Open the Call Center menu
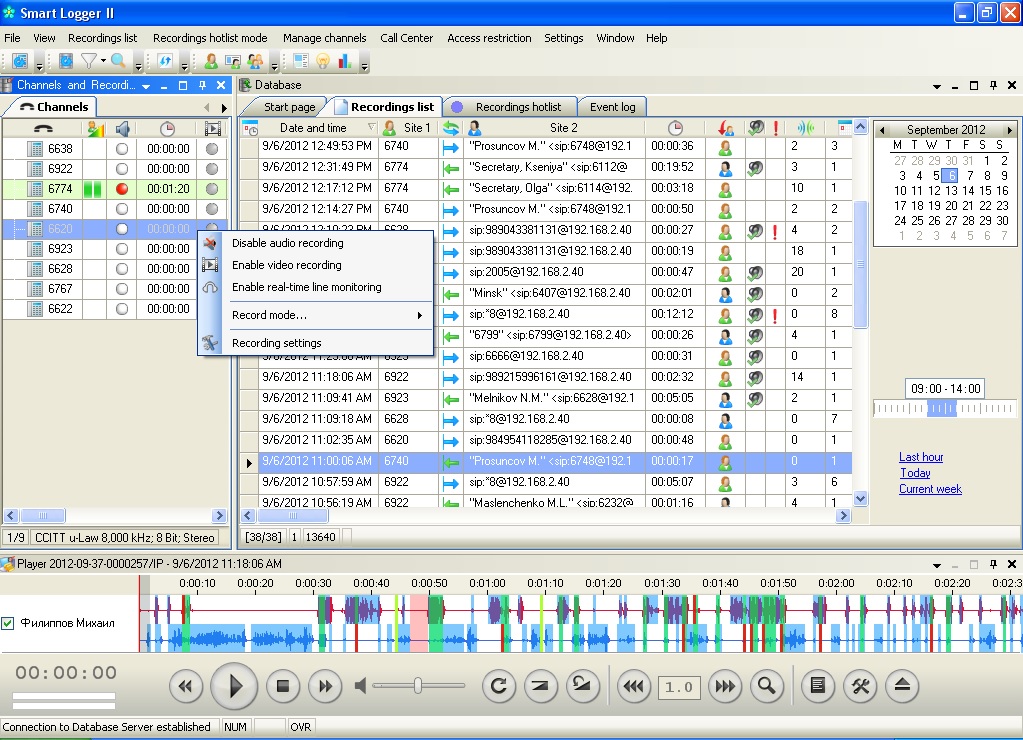Image resolution: width=1023 pixels, height=740 pixels. coord(406,38)
